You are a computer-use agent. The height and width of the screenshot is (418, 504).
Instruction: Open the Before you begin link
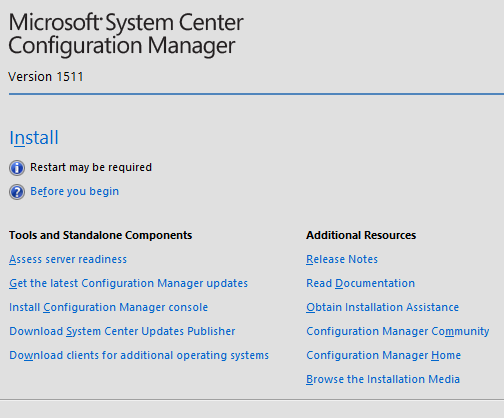coord(75,191)
